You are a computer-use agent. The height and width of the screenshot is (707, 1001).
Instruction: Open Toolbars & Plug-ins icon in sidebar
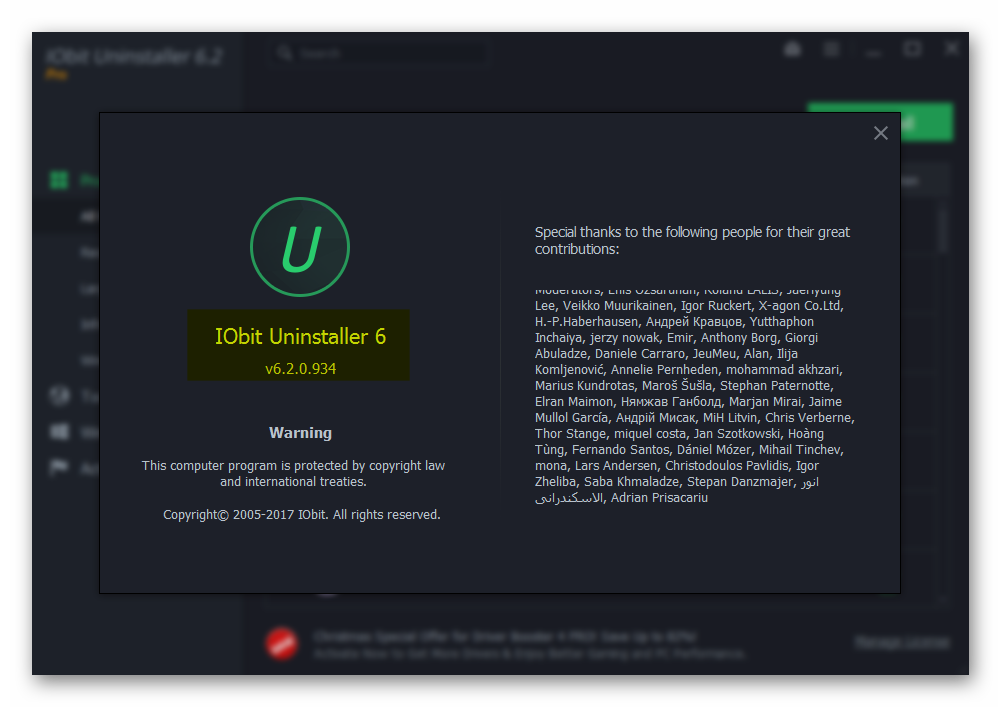point(59,396)
